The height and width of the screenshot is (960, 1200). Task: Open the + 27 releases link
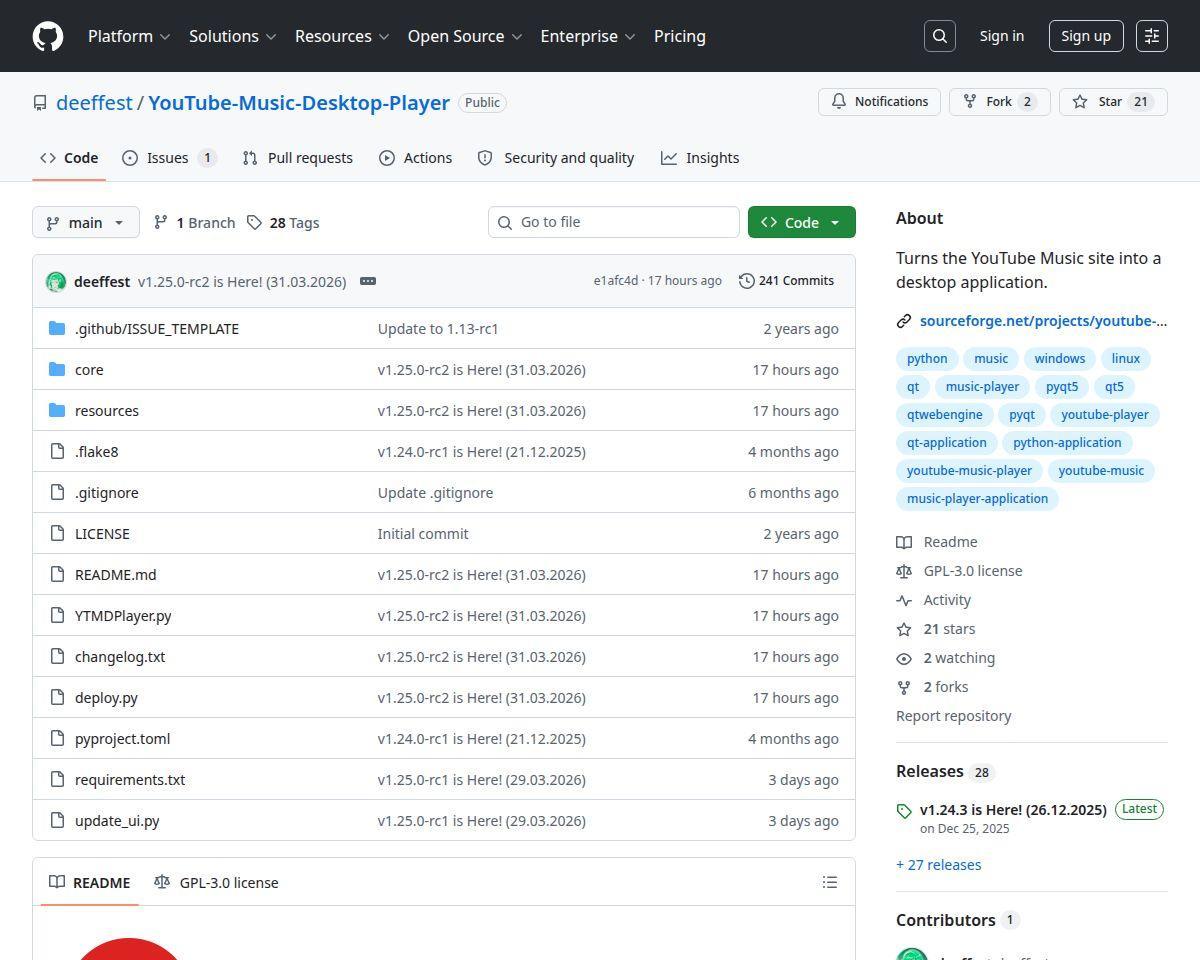tap(939, 865)
